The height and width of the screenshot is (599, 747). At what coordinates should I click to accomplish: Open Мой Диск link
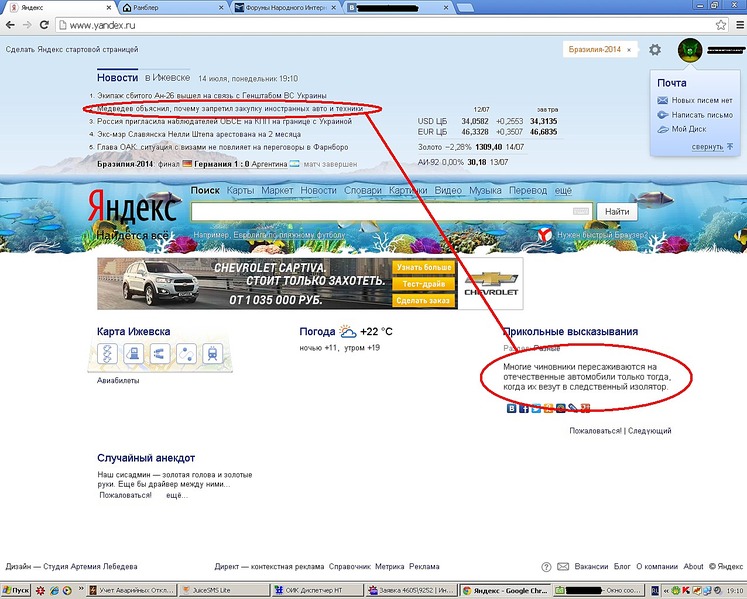click(x=688, y=129)
